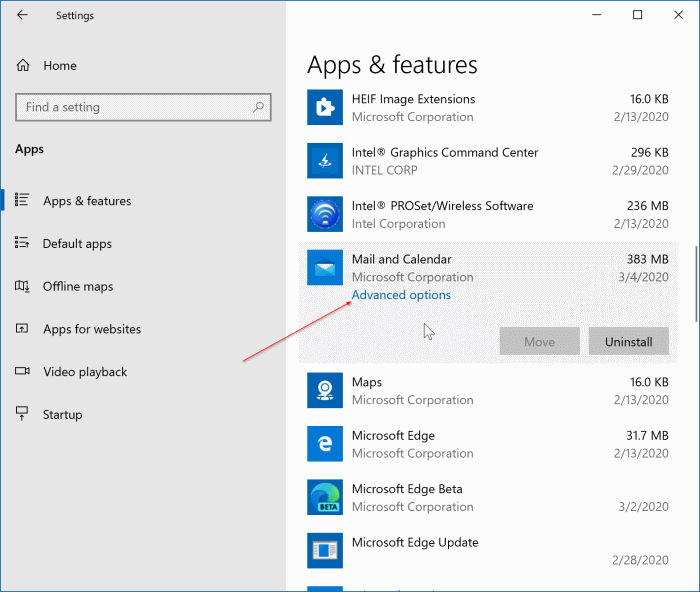Viewport: 700px width, 592px height.
Task: Close the Settings window
Action: point(679,15)
